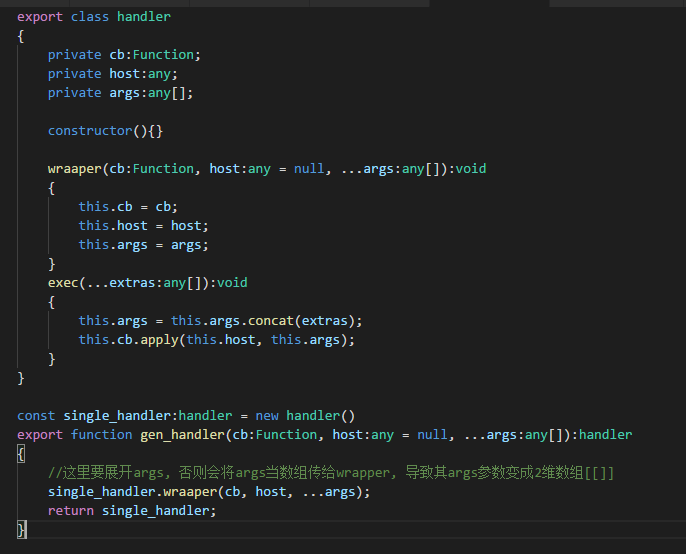This screenshot has width=686, height=554.
Task: Click the 'void' return type after wraaper signature
Action: [471, 169]
